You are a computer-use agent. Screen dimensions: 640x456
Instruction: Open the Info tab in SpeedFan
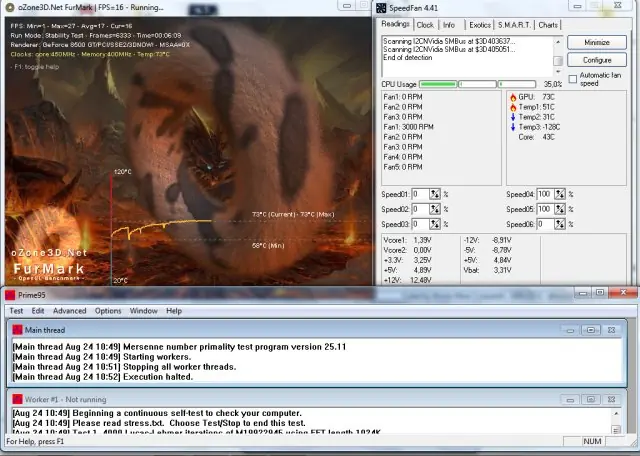tap(449, 25)
